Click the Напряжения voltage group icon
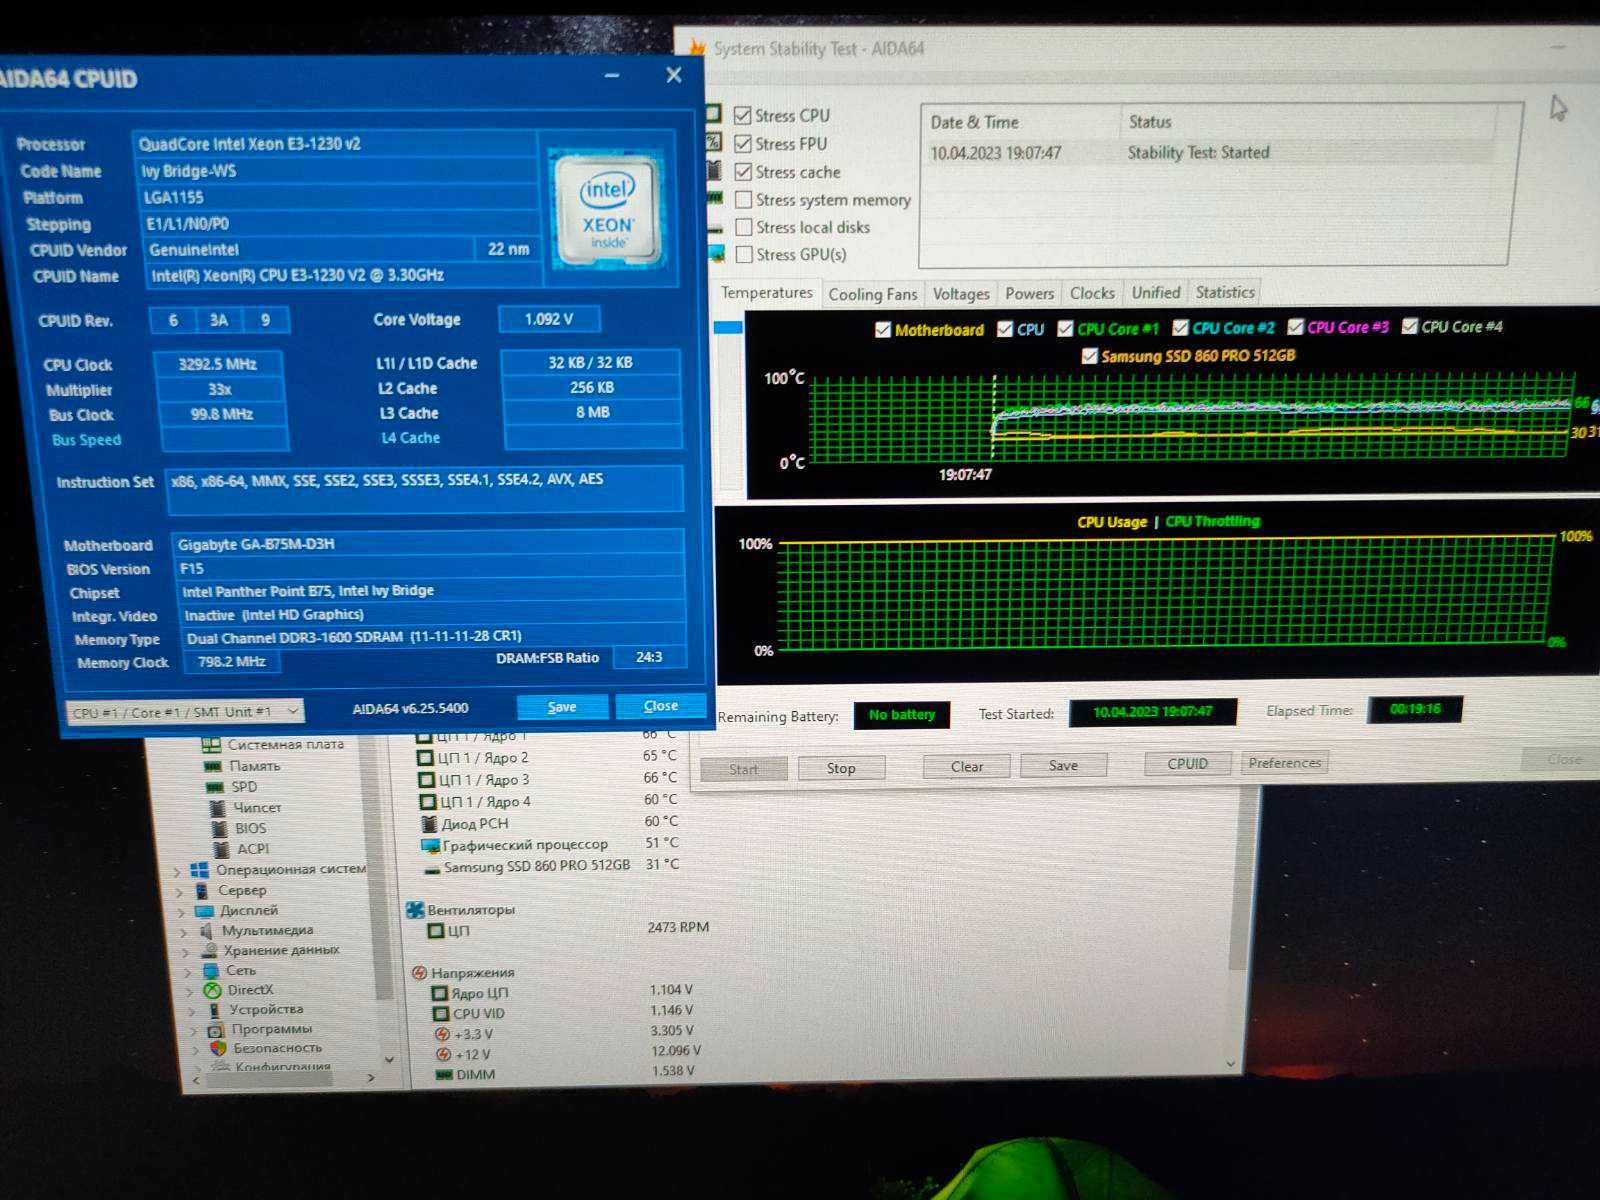Viewport: 1600px width, 1200px height. click(420, 972)
